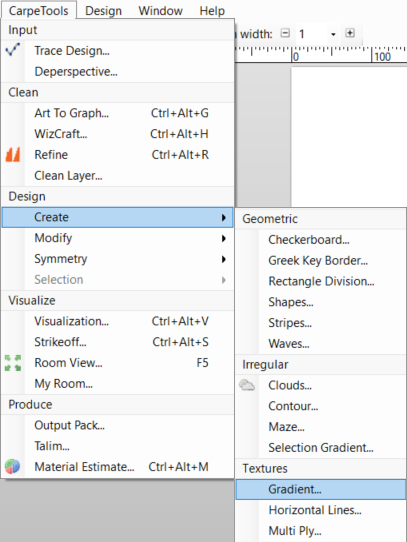Click the Clouds icon in Irregular section
Image resolution: width=407 pixels, height=542 pixels.
click(x=247, y=385)
